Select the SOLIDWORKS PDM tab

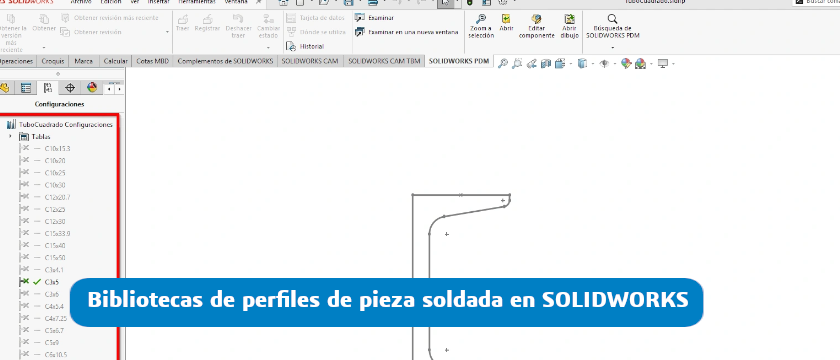click(459, 61)
